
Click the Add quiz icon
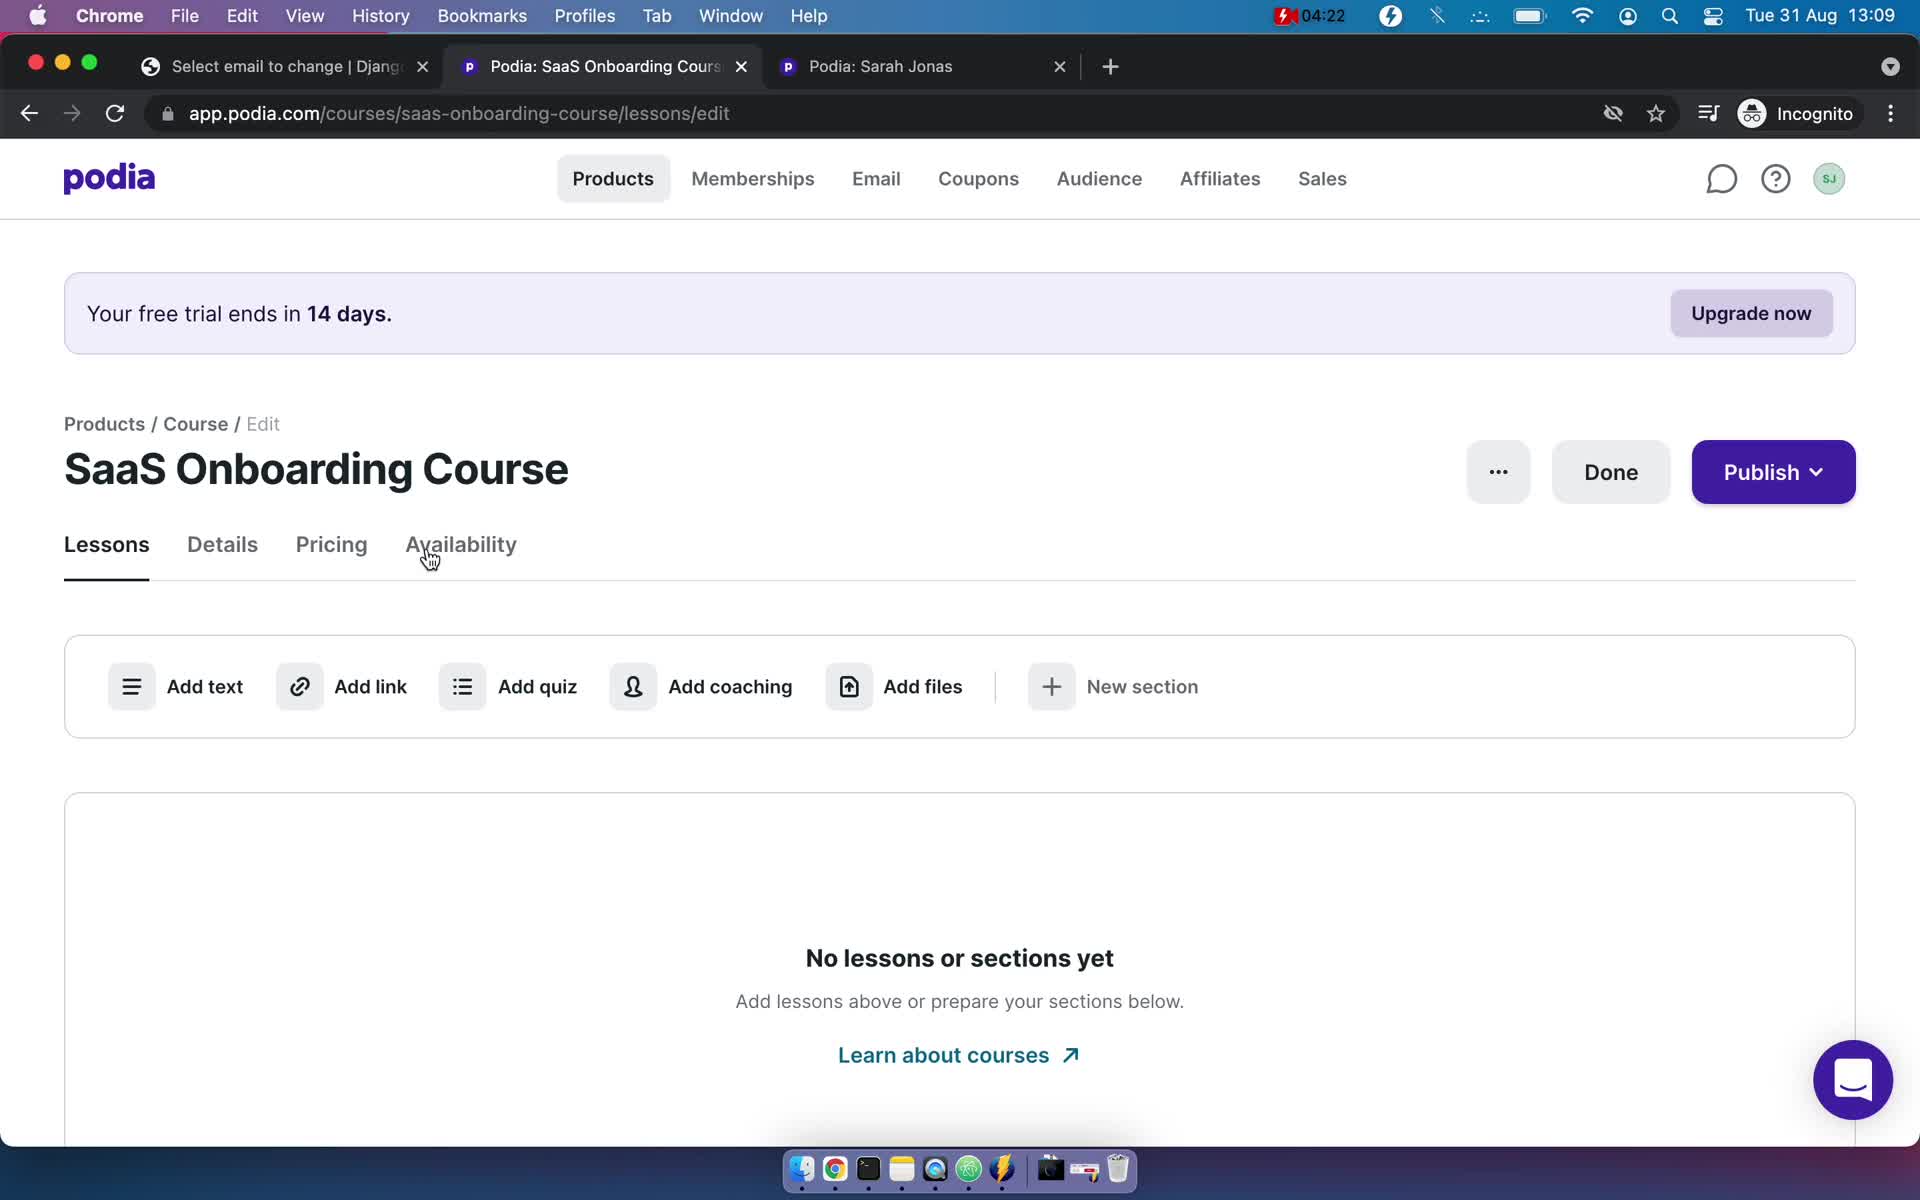tap(463, 686)
